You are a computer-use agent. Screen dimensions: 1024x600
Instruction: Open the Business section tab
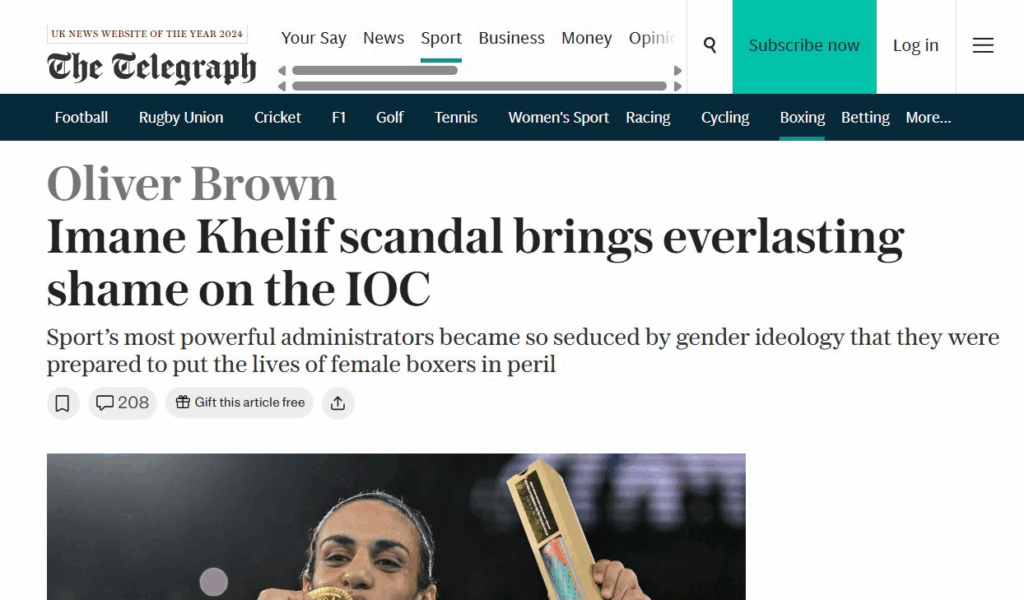coord(511,38)
